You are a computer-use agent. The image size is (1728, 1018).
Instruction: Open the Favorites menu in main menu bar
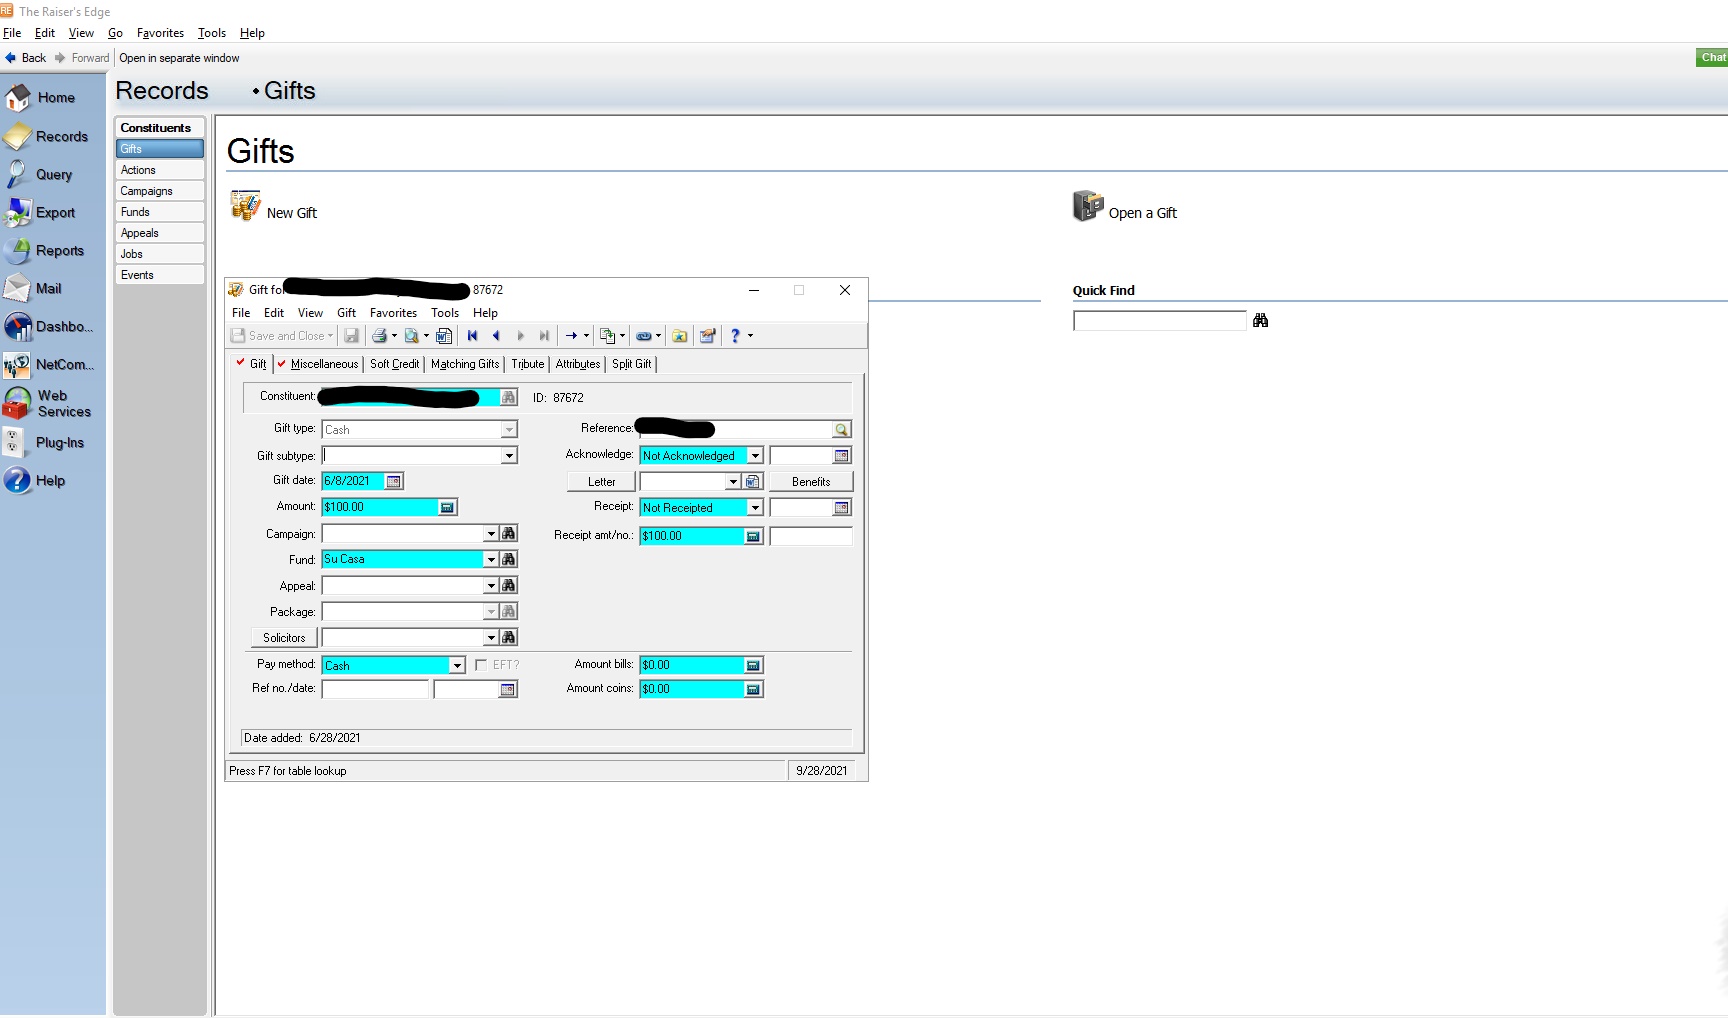click(x=160, y=33)
